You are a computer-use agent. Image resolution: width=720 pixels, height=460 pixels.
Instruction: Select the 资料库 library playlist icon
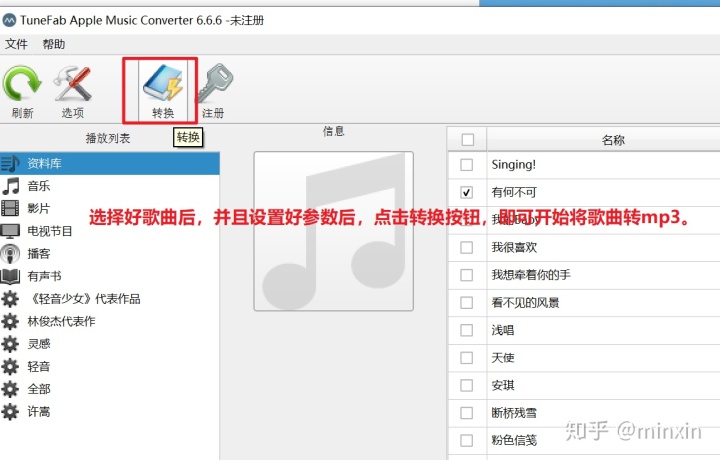[x=10, y=163]
